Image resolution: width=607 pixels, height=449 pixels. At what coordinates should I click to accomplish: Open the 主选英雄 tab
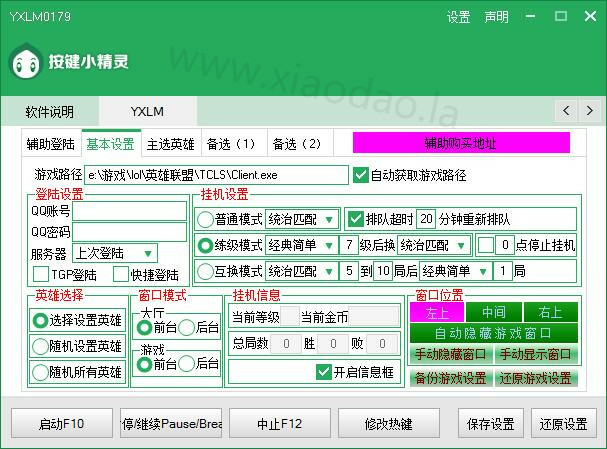pos(171,144)
